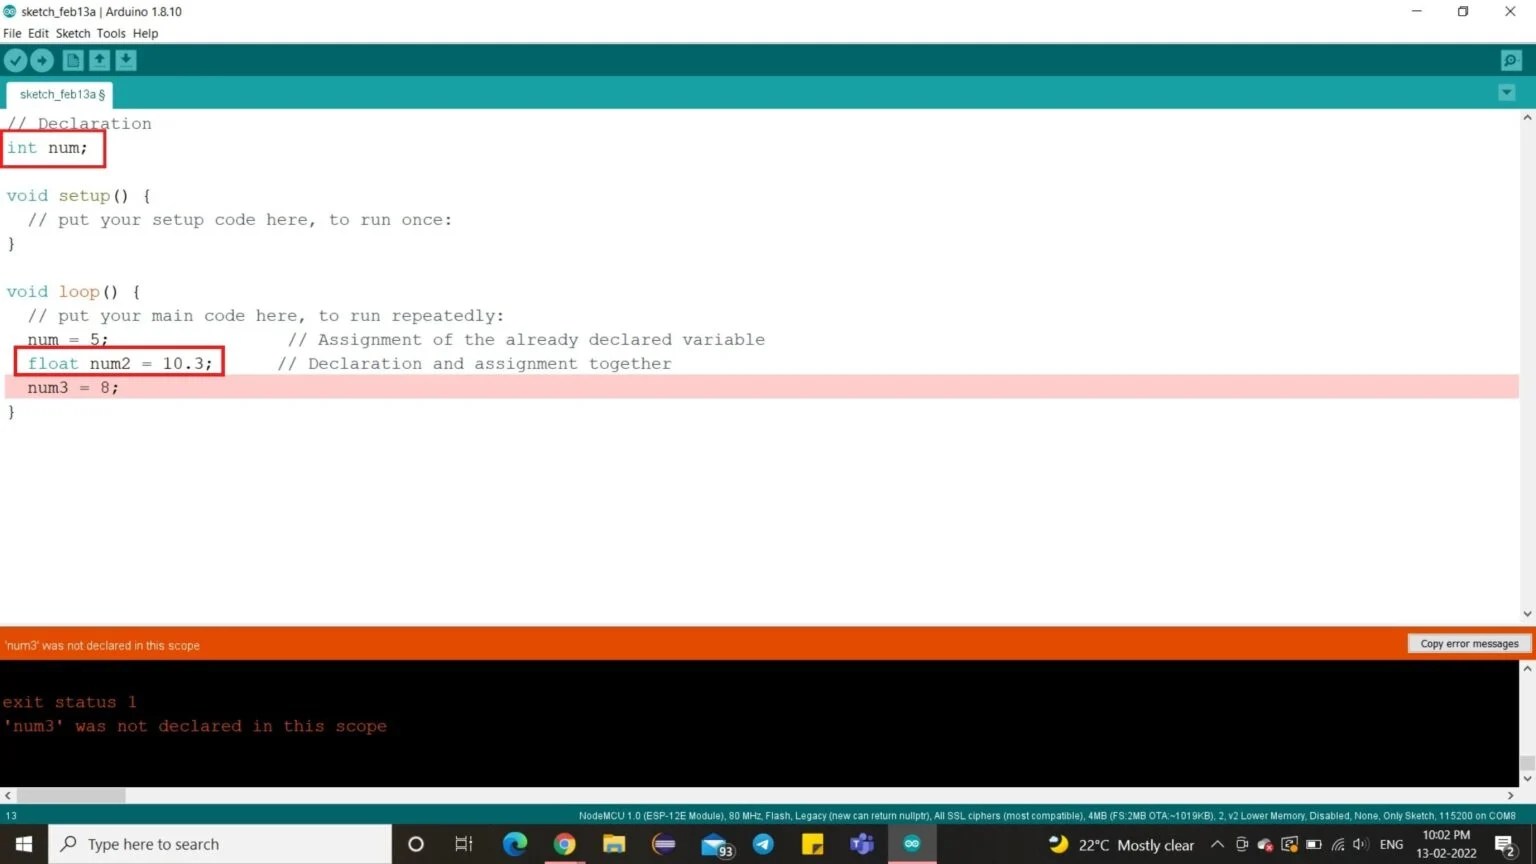The height and width of the screenshot is (864, 1536).
Task: Launch Telegram from the taskbar
Action: click(x=763, y=844)
